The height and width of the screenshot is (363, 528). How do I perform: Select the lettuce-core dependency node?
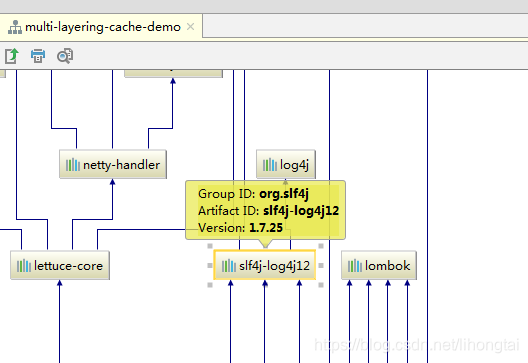(60, 265)
